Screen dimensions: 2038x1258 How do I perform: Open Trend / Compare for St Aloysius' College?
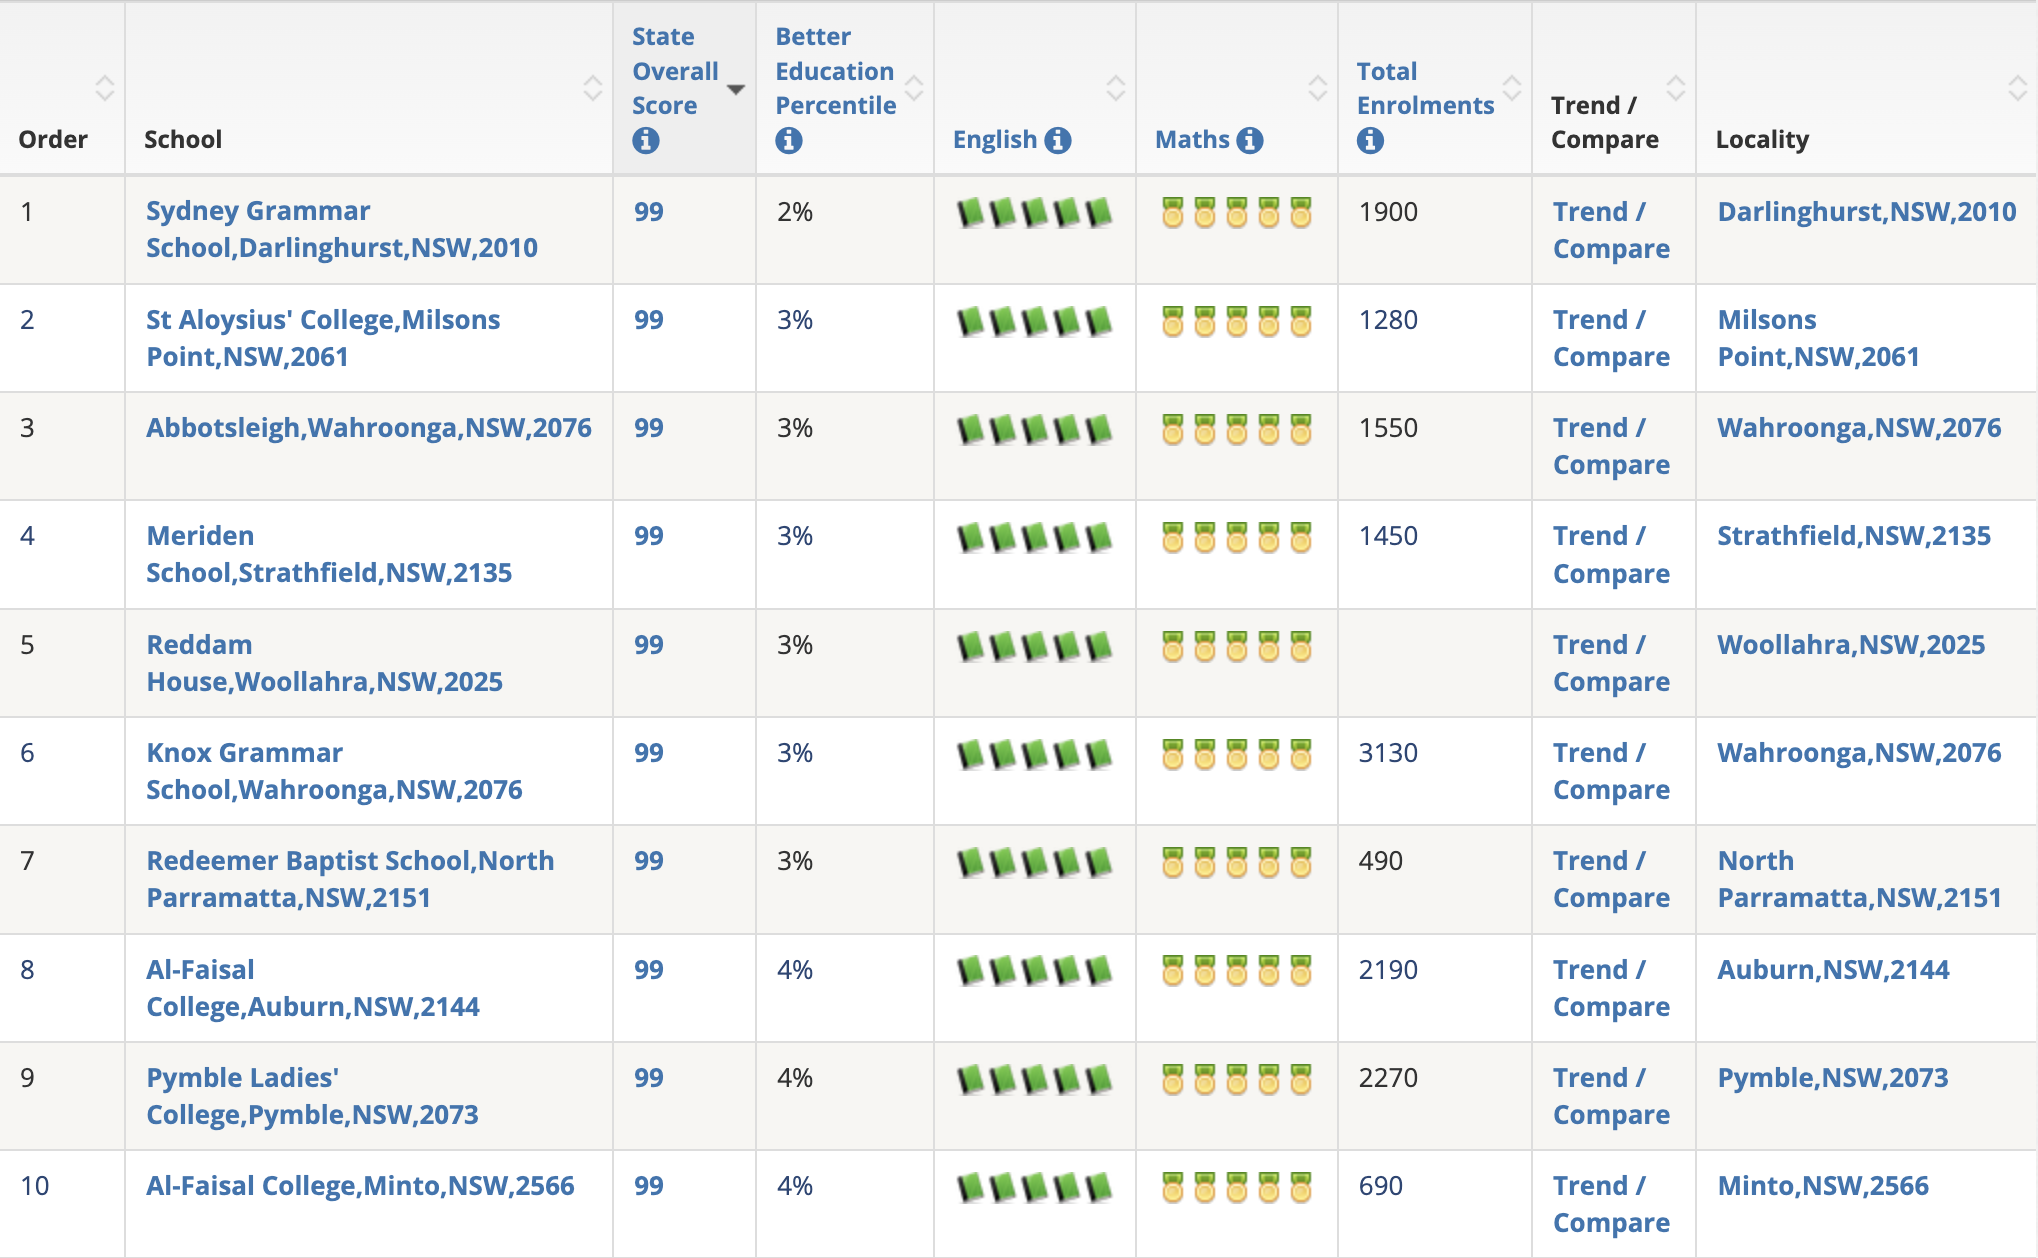1611,338
